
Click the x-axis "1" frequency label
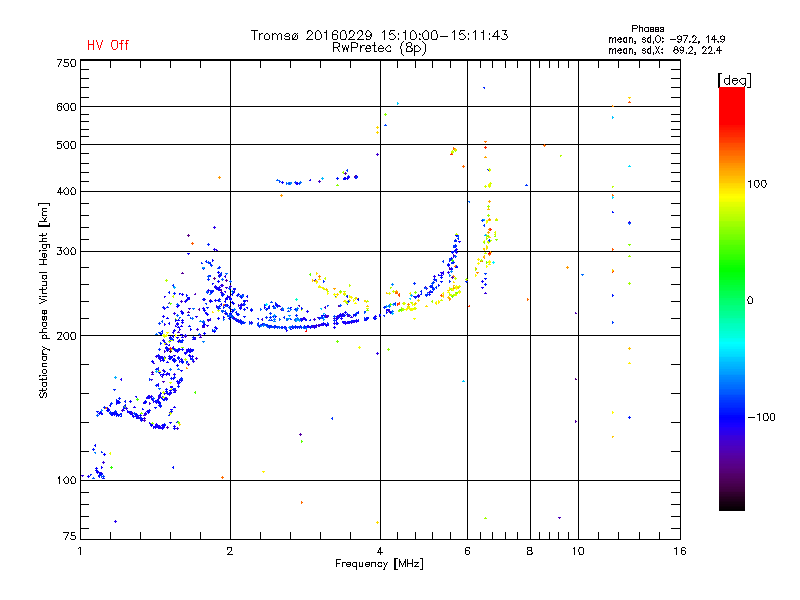point(81,551)
